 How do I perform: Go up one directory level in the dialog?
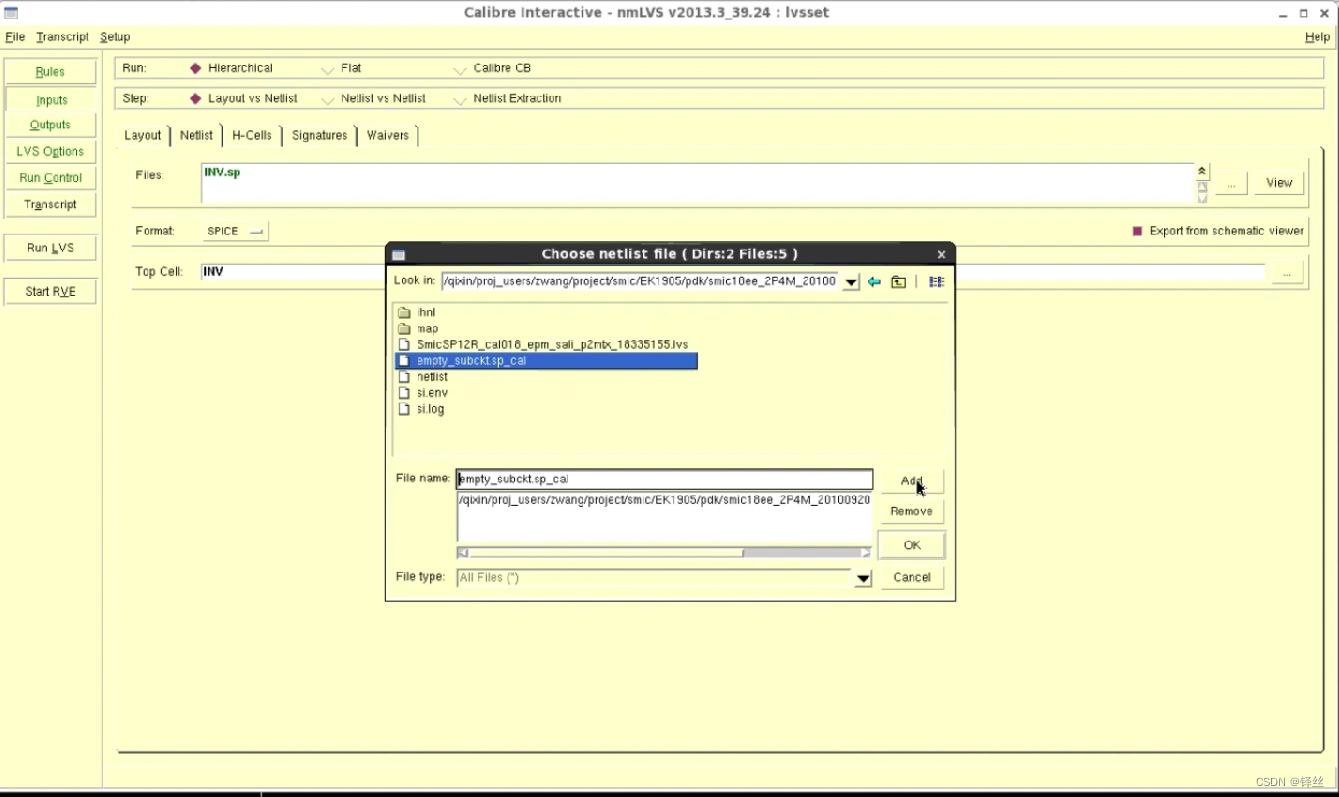tap(898, 282)
